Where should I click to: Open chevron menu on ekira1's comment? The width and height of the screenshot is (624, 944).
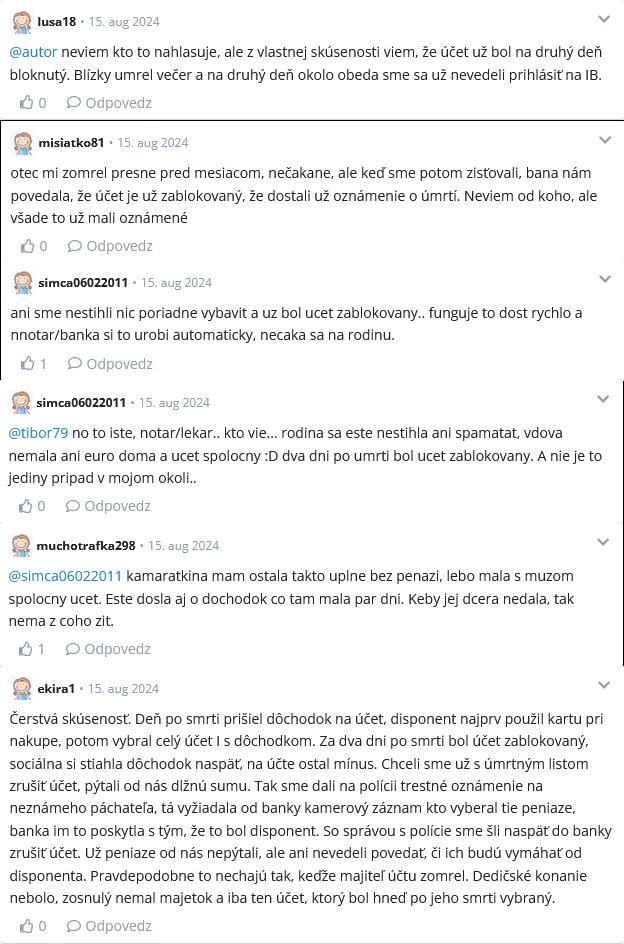pyautogui.click(x=604, y=685)
